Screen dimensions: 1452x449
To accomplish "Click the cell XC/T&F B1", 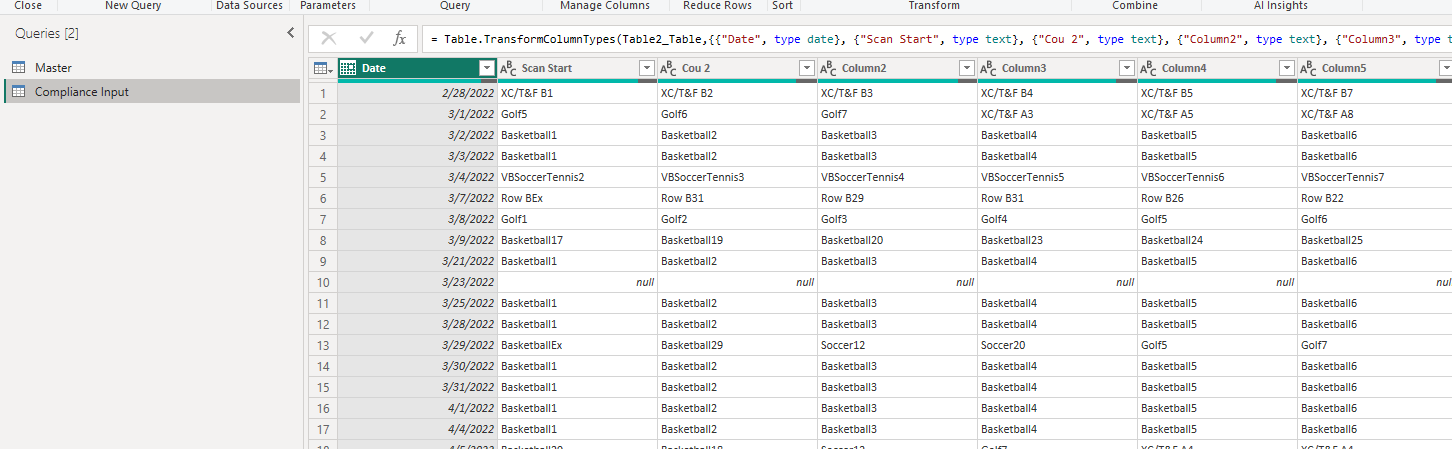I will click(x=577, y=93).
